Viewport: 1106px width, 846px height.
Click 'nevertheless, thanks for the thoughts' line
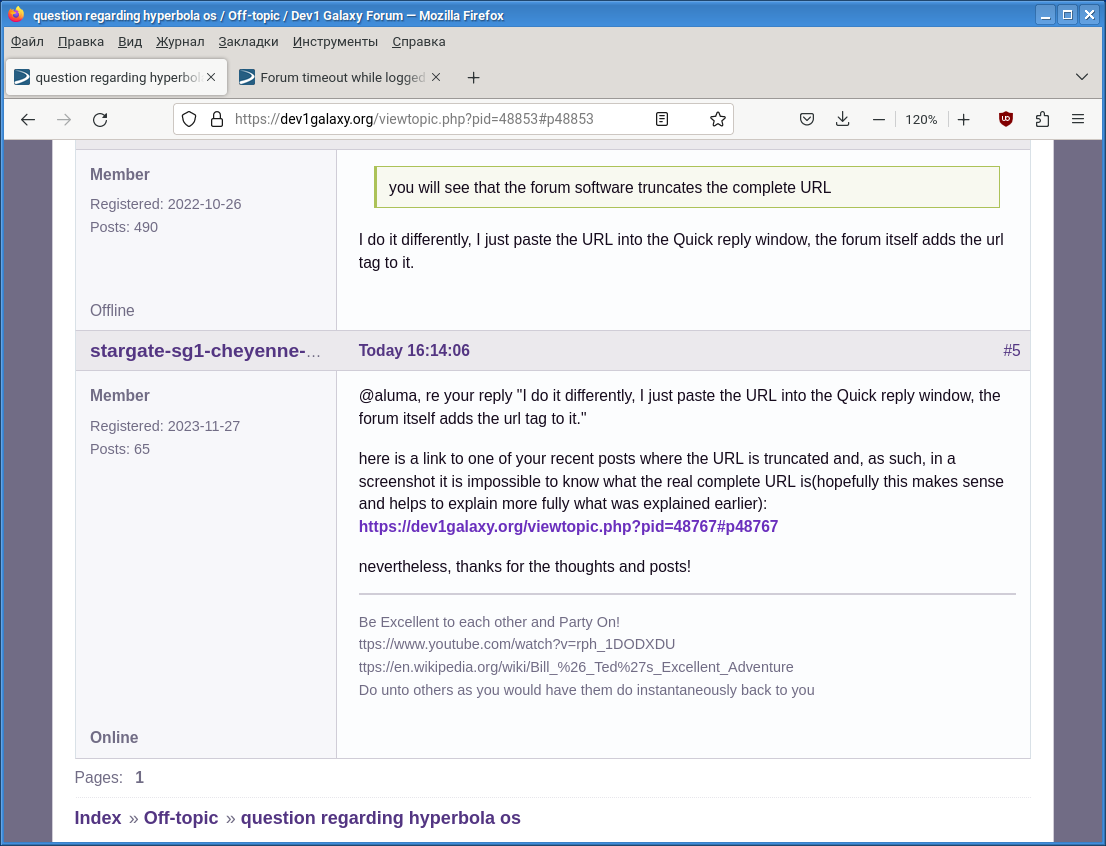pos(524,567)
